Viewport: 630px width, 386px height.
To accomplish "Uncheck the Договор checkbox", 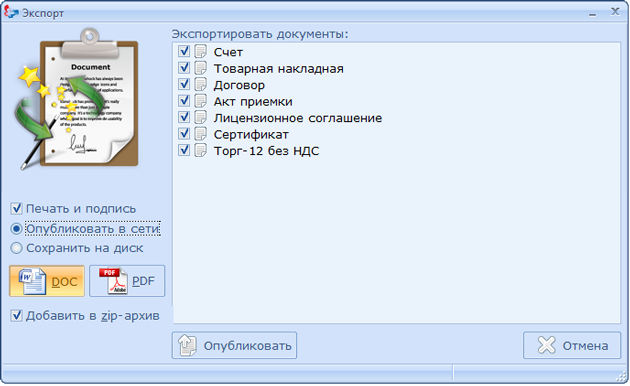I will (184, 84).
